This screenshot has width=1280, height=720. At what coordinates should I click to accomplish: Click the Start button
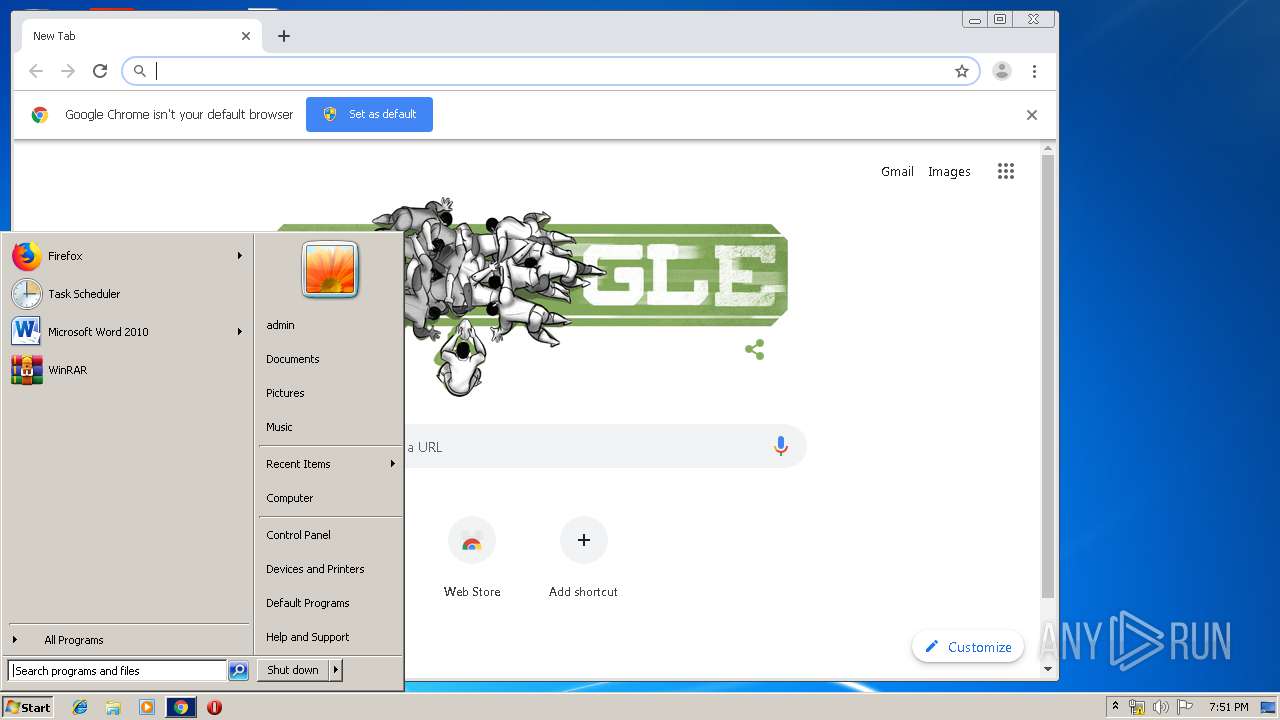pos(28,707)
